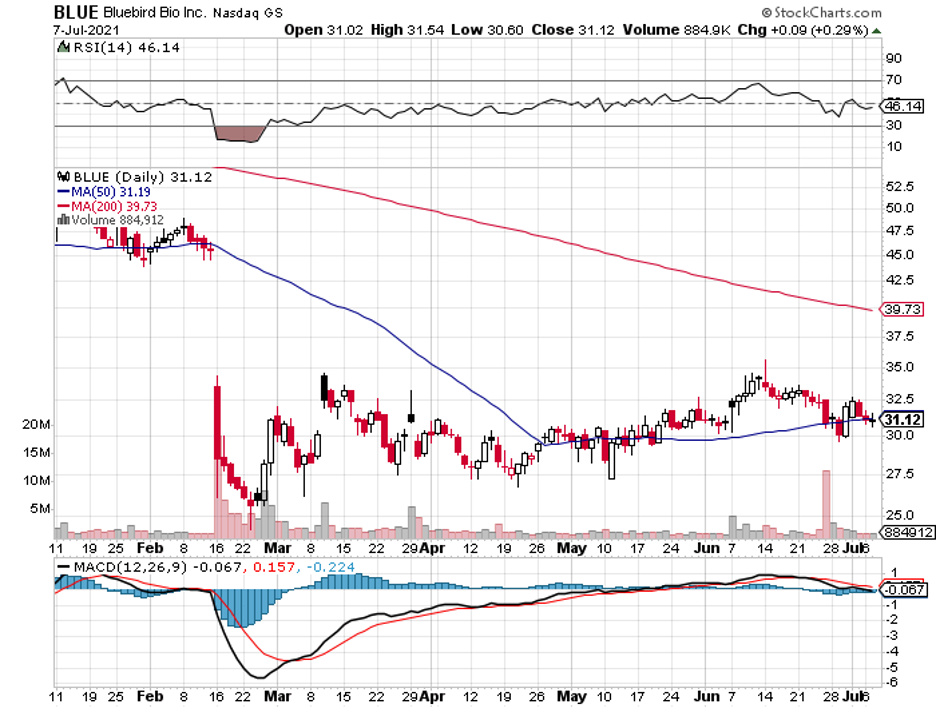Click the MACD(12,26,9) -0.067 legend label
The height and width of the screenshot is (708, 936).
point(158,567)
